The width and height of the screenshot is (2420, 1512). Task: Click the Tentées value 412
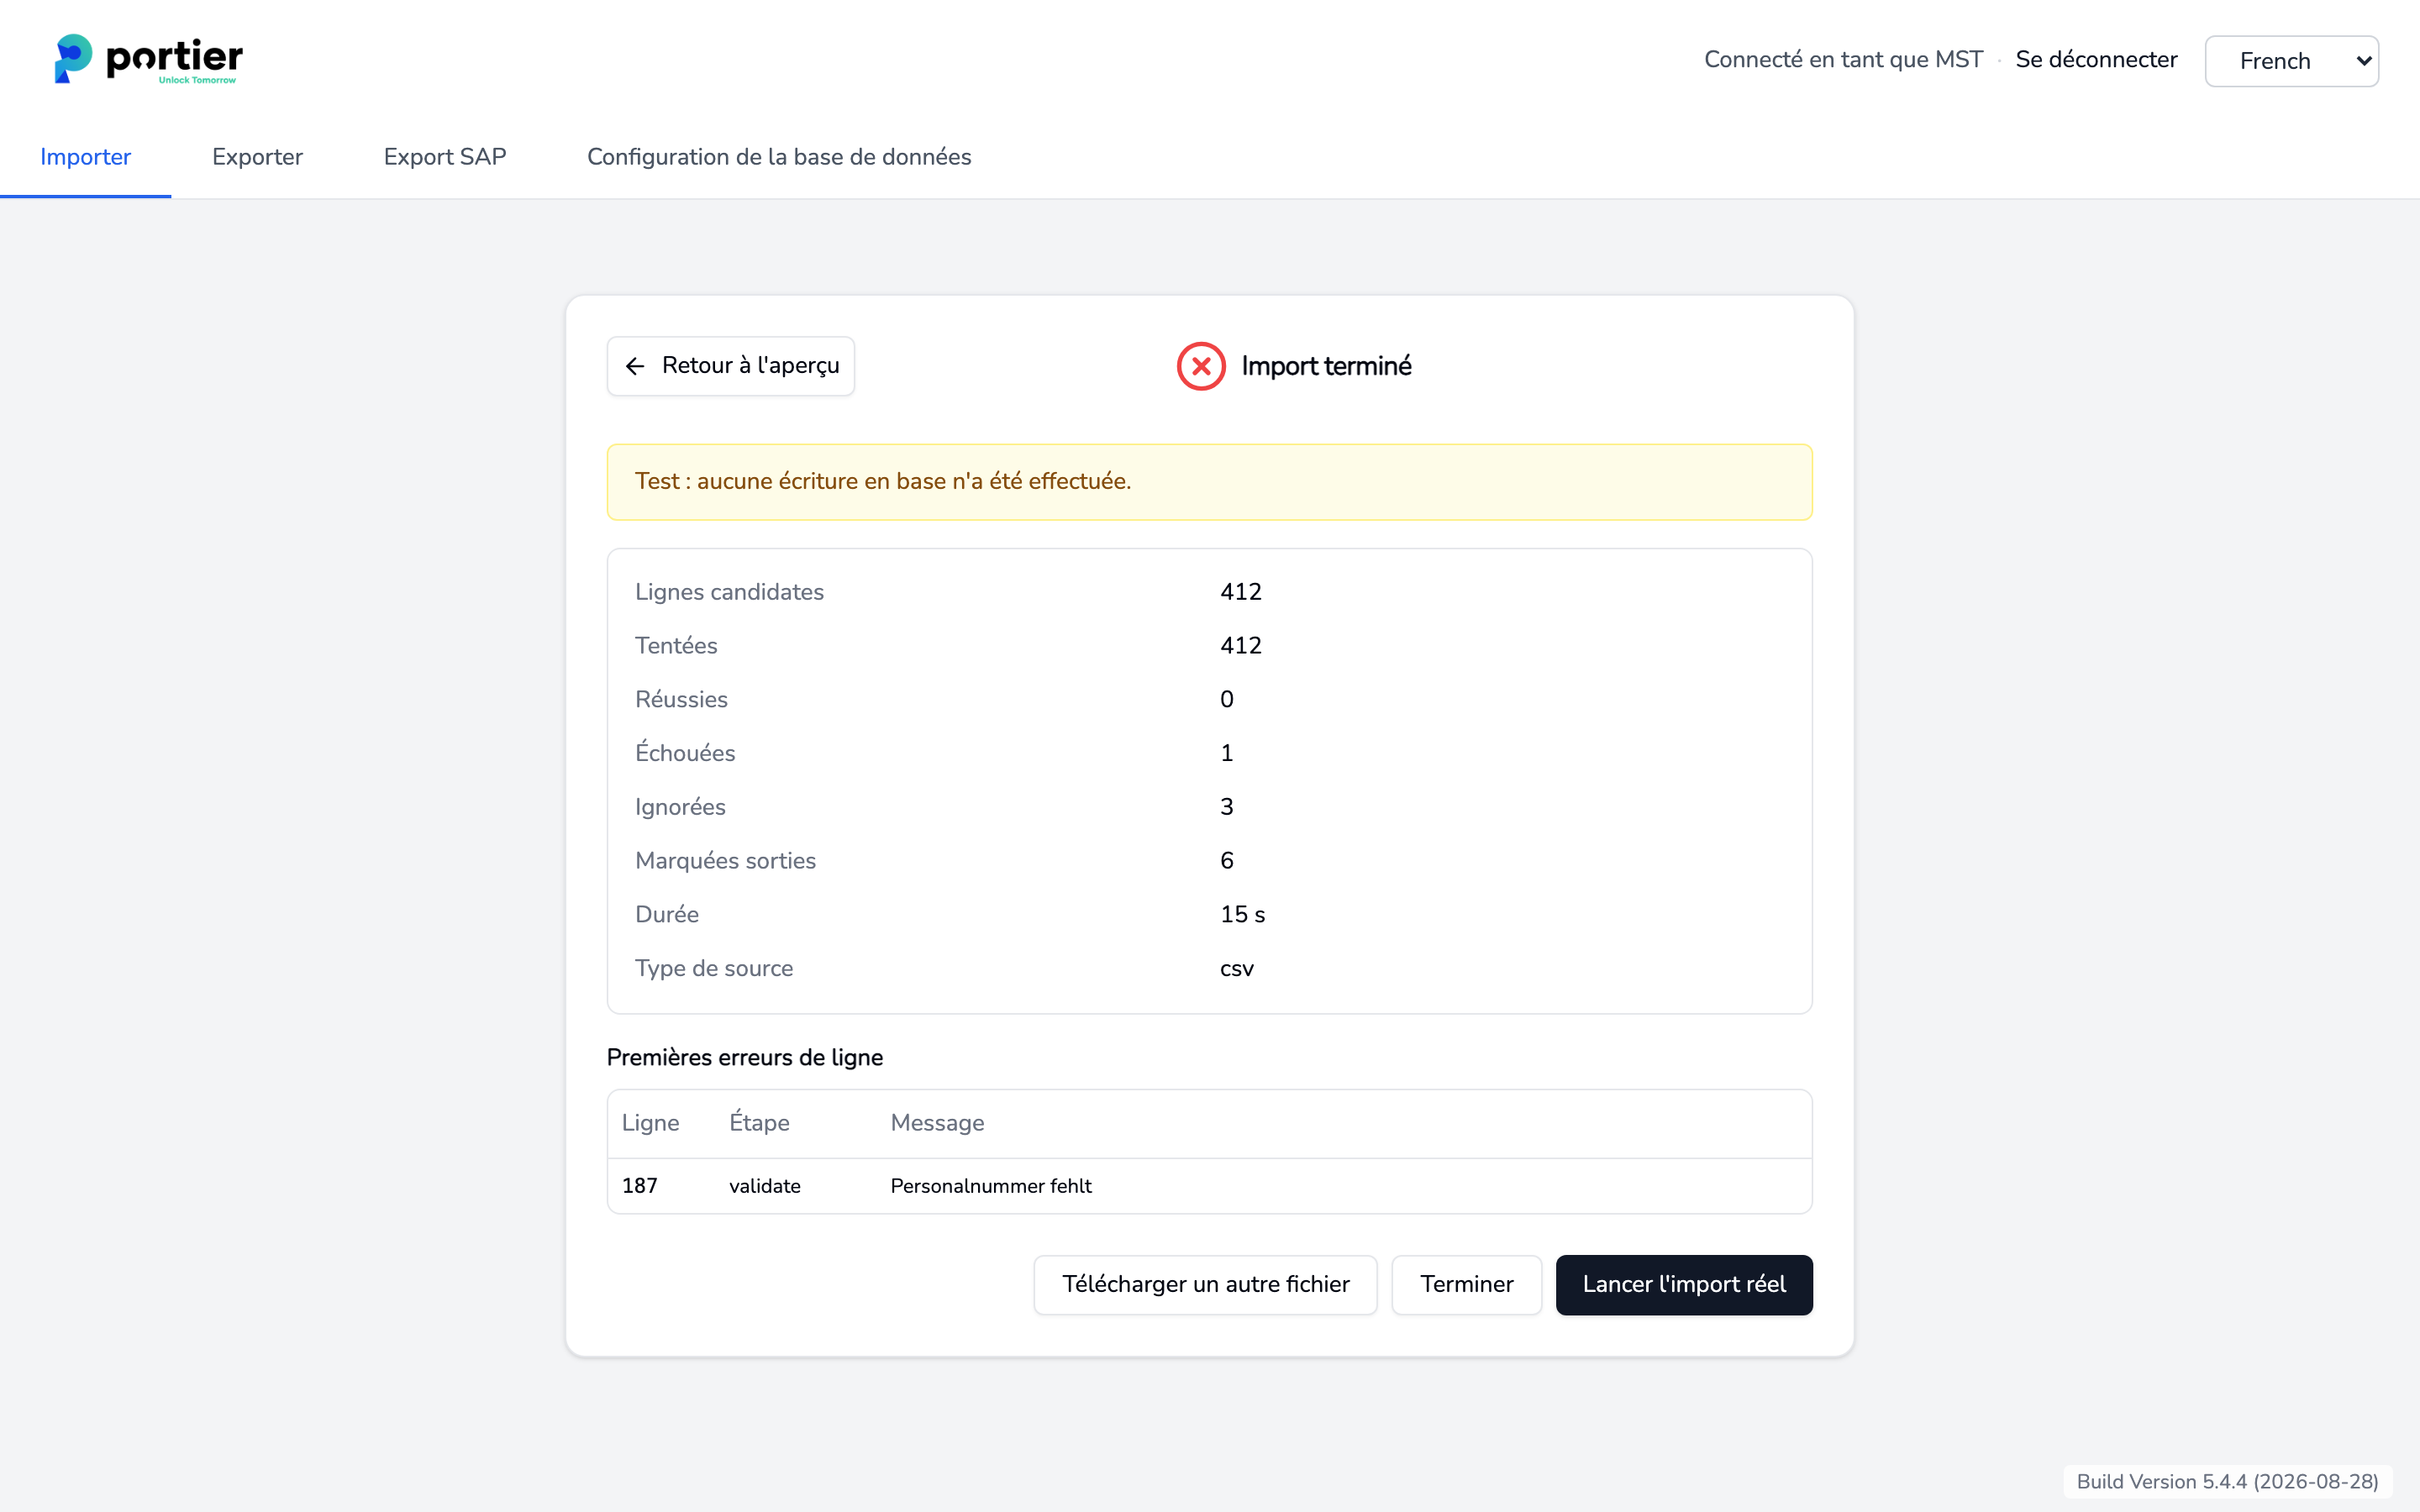(x=1241, y=646)
